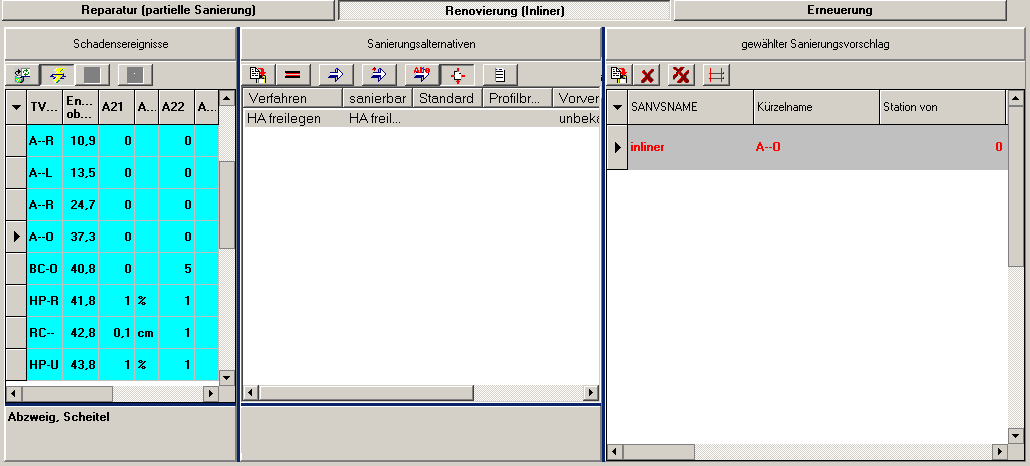Select the row marker of inliner entry
This screenshot has height=466, width=1030.
(617, 148)
